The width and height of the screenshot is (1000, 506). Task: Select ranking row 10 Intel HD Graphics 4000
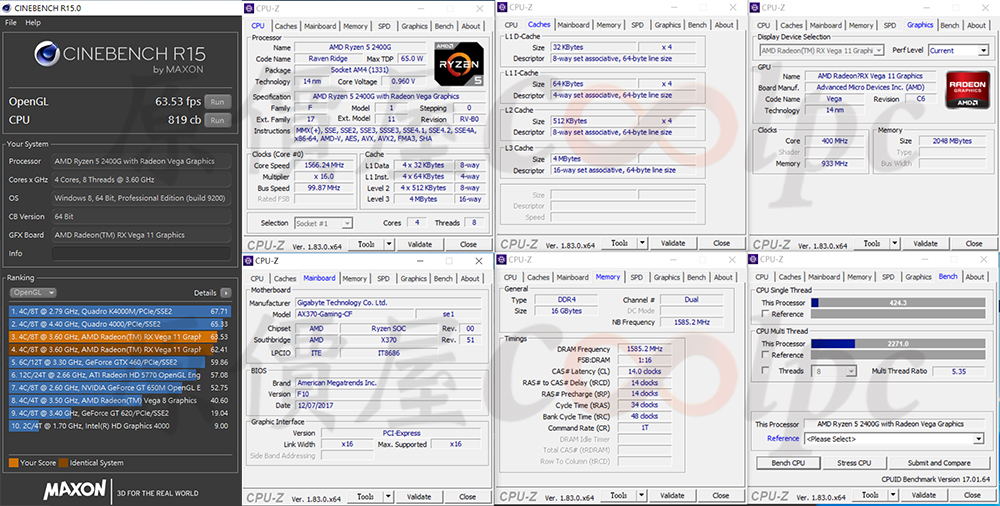[119, 426]
